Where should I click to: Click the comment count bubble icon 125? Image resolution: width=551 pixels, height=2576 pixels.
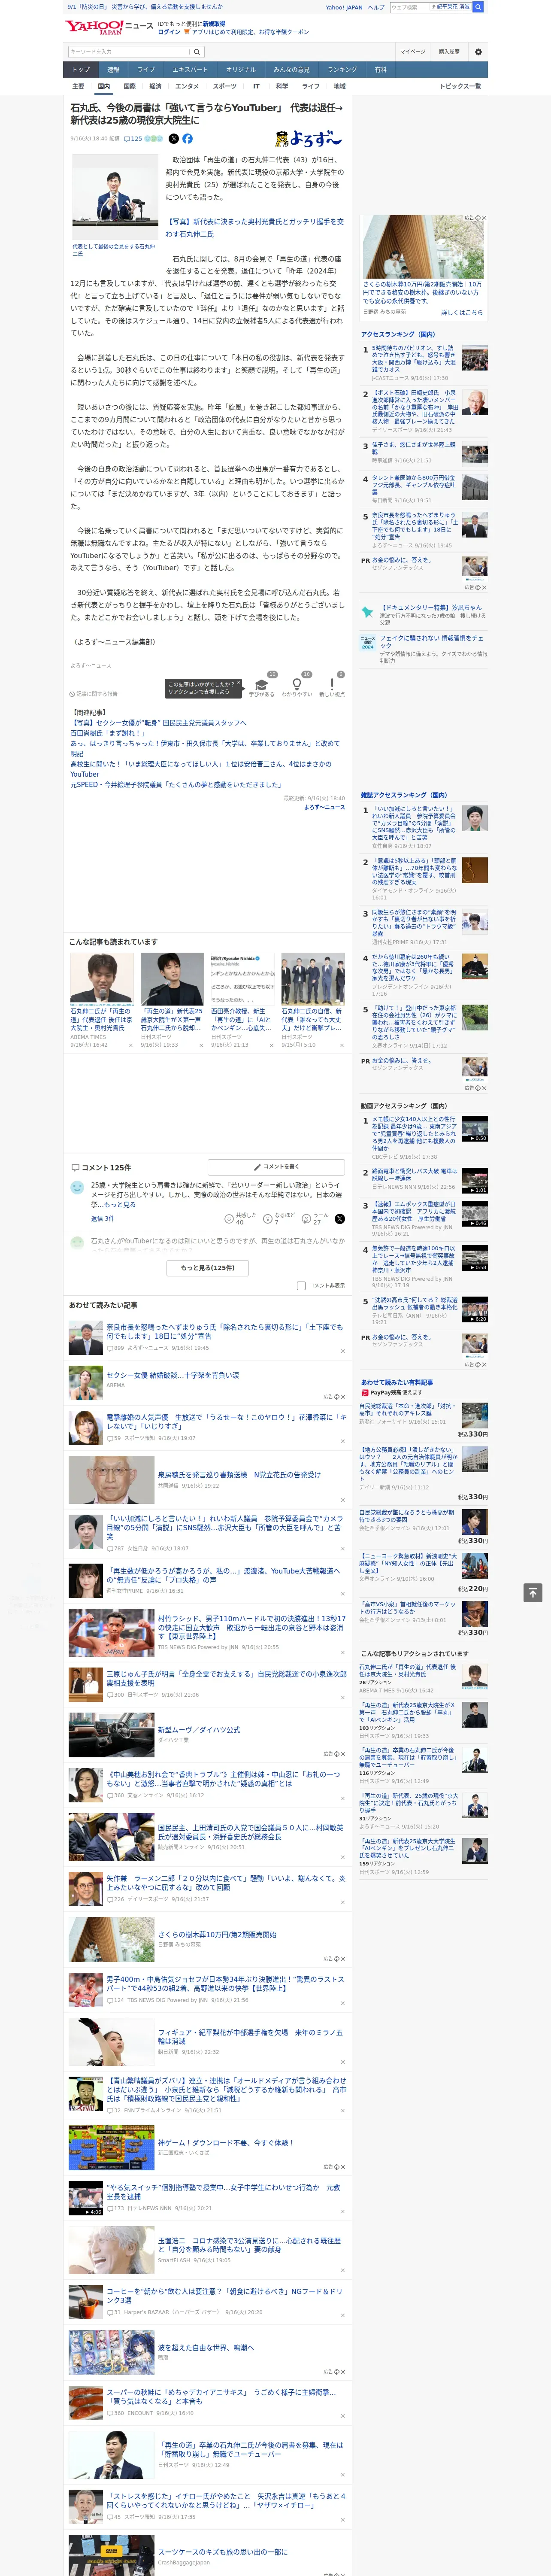(133, 139)
